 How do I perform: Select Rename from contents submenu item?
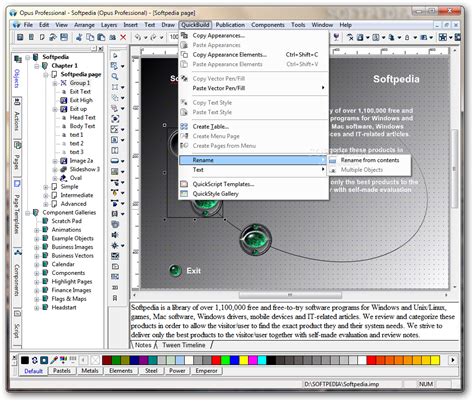click(369, 160)
